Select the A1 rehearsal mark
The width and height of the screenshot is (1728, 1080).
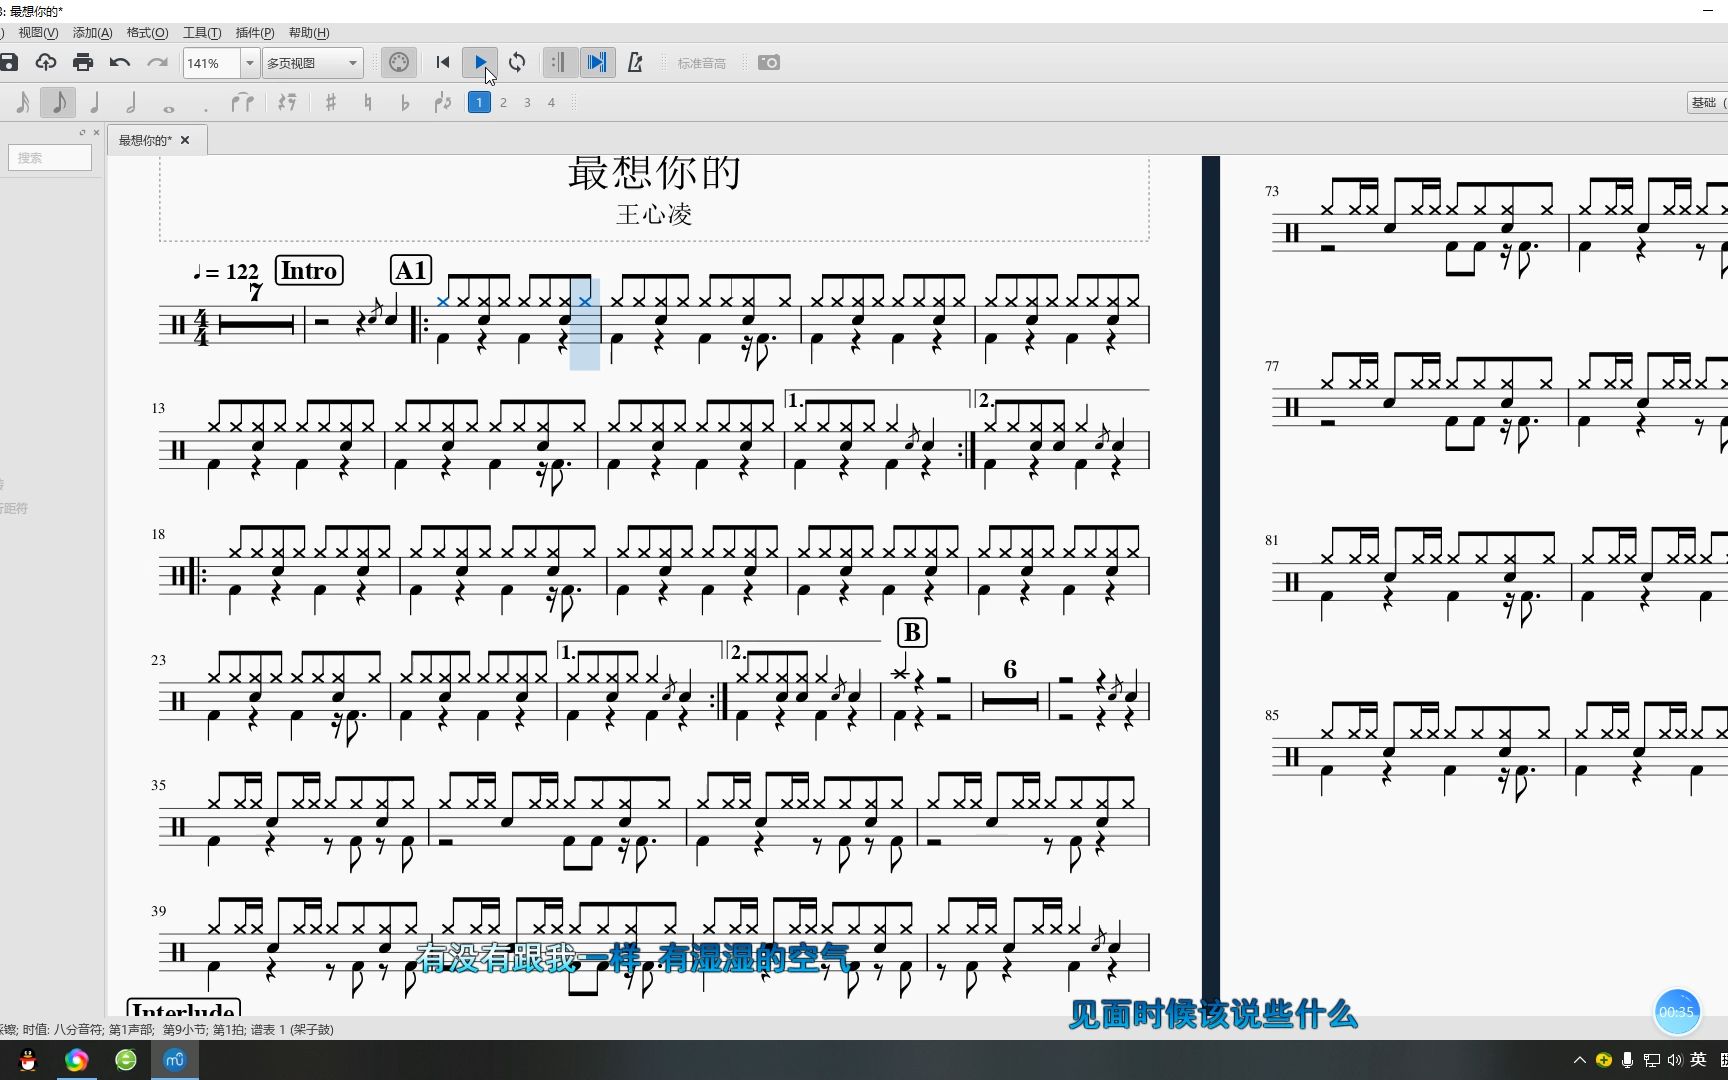[411, 271]
